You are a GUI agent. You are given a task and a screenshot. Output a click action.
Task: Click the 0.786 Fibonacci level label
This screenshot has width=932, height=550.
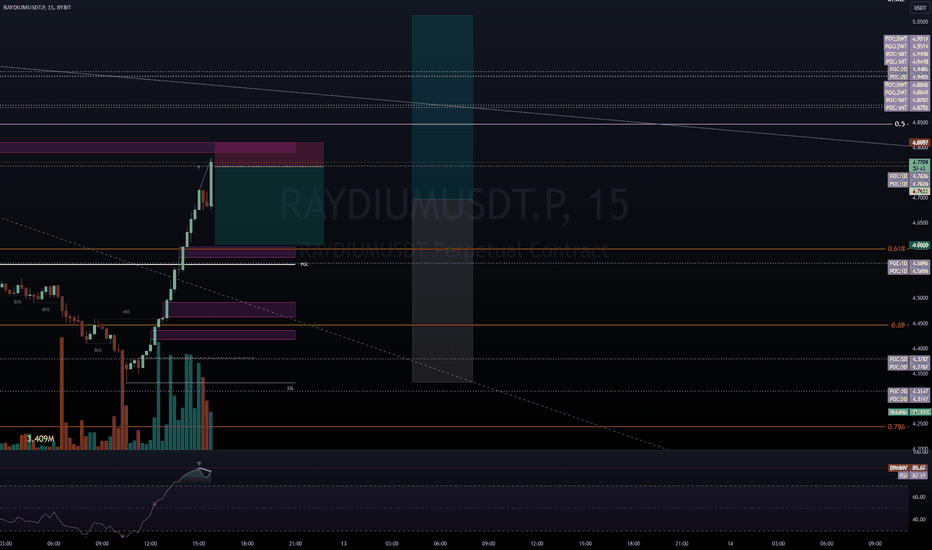[896, 426]
